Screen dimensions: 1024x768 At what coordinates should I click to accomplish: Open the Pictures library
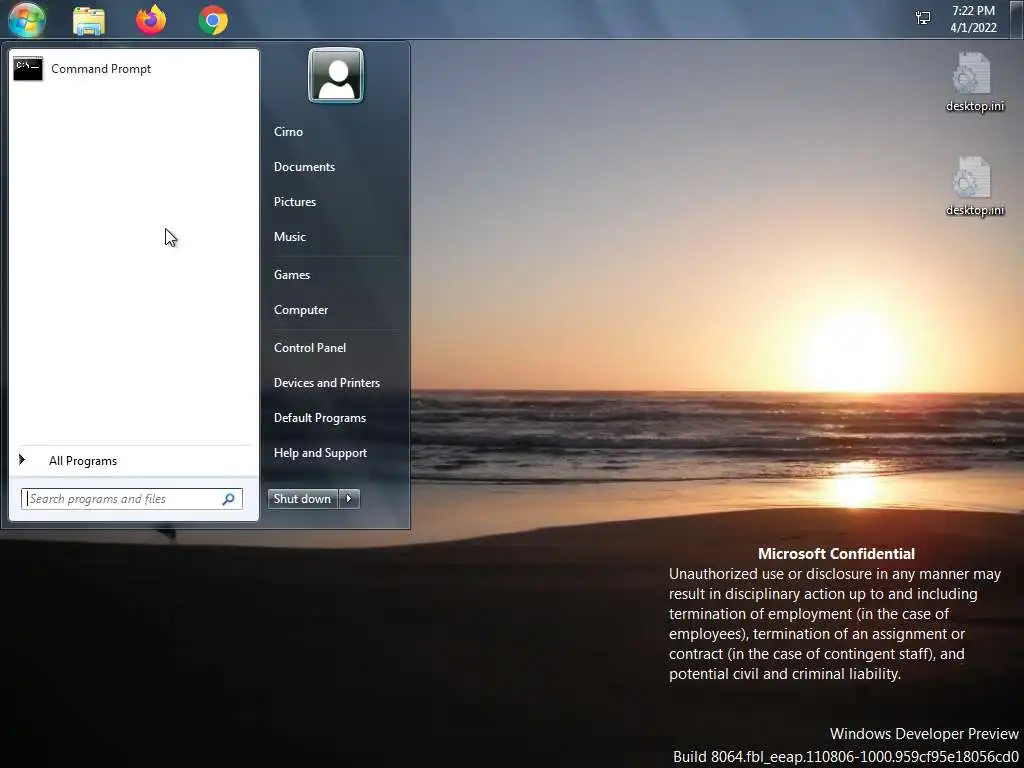[295, 202]
